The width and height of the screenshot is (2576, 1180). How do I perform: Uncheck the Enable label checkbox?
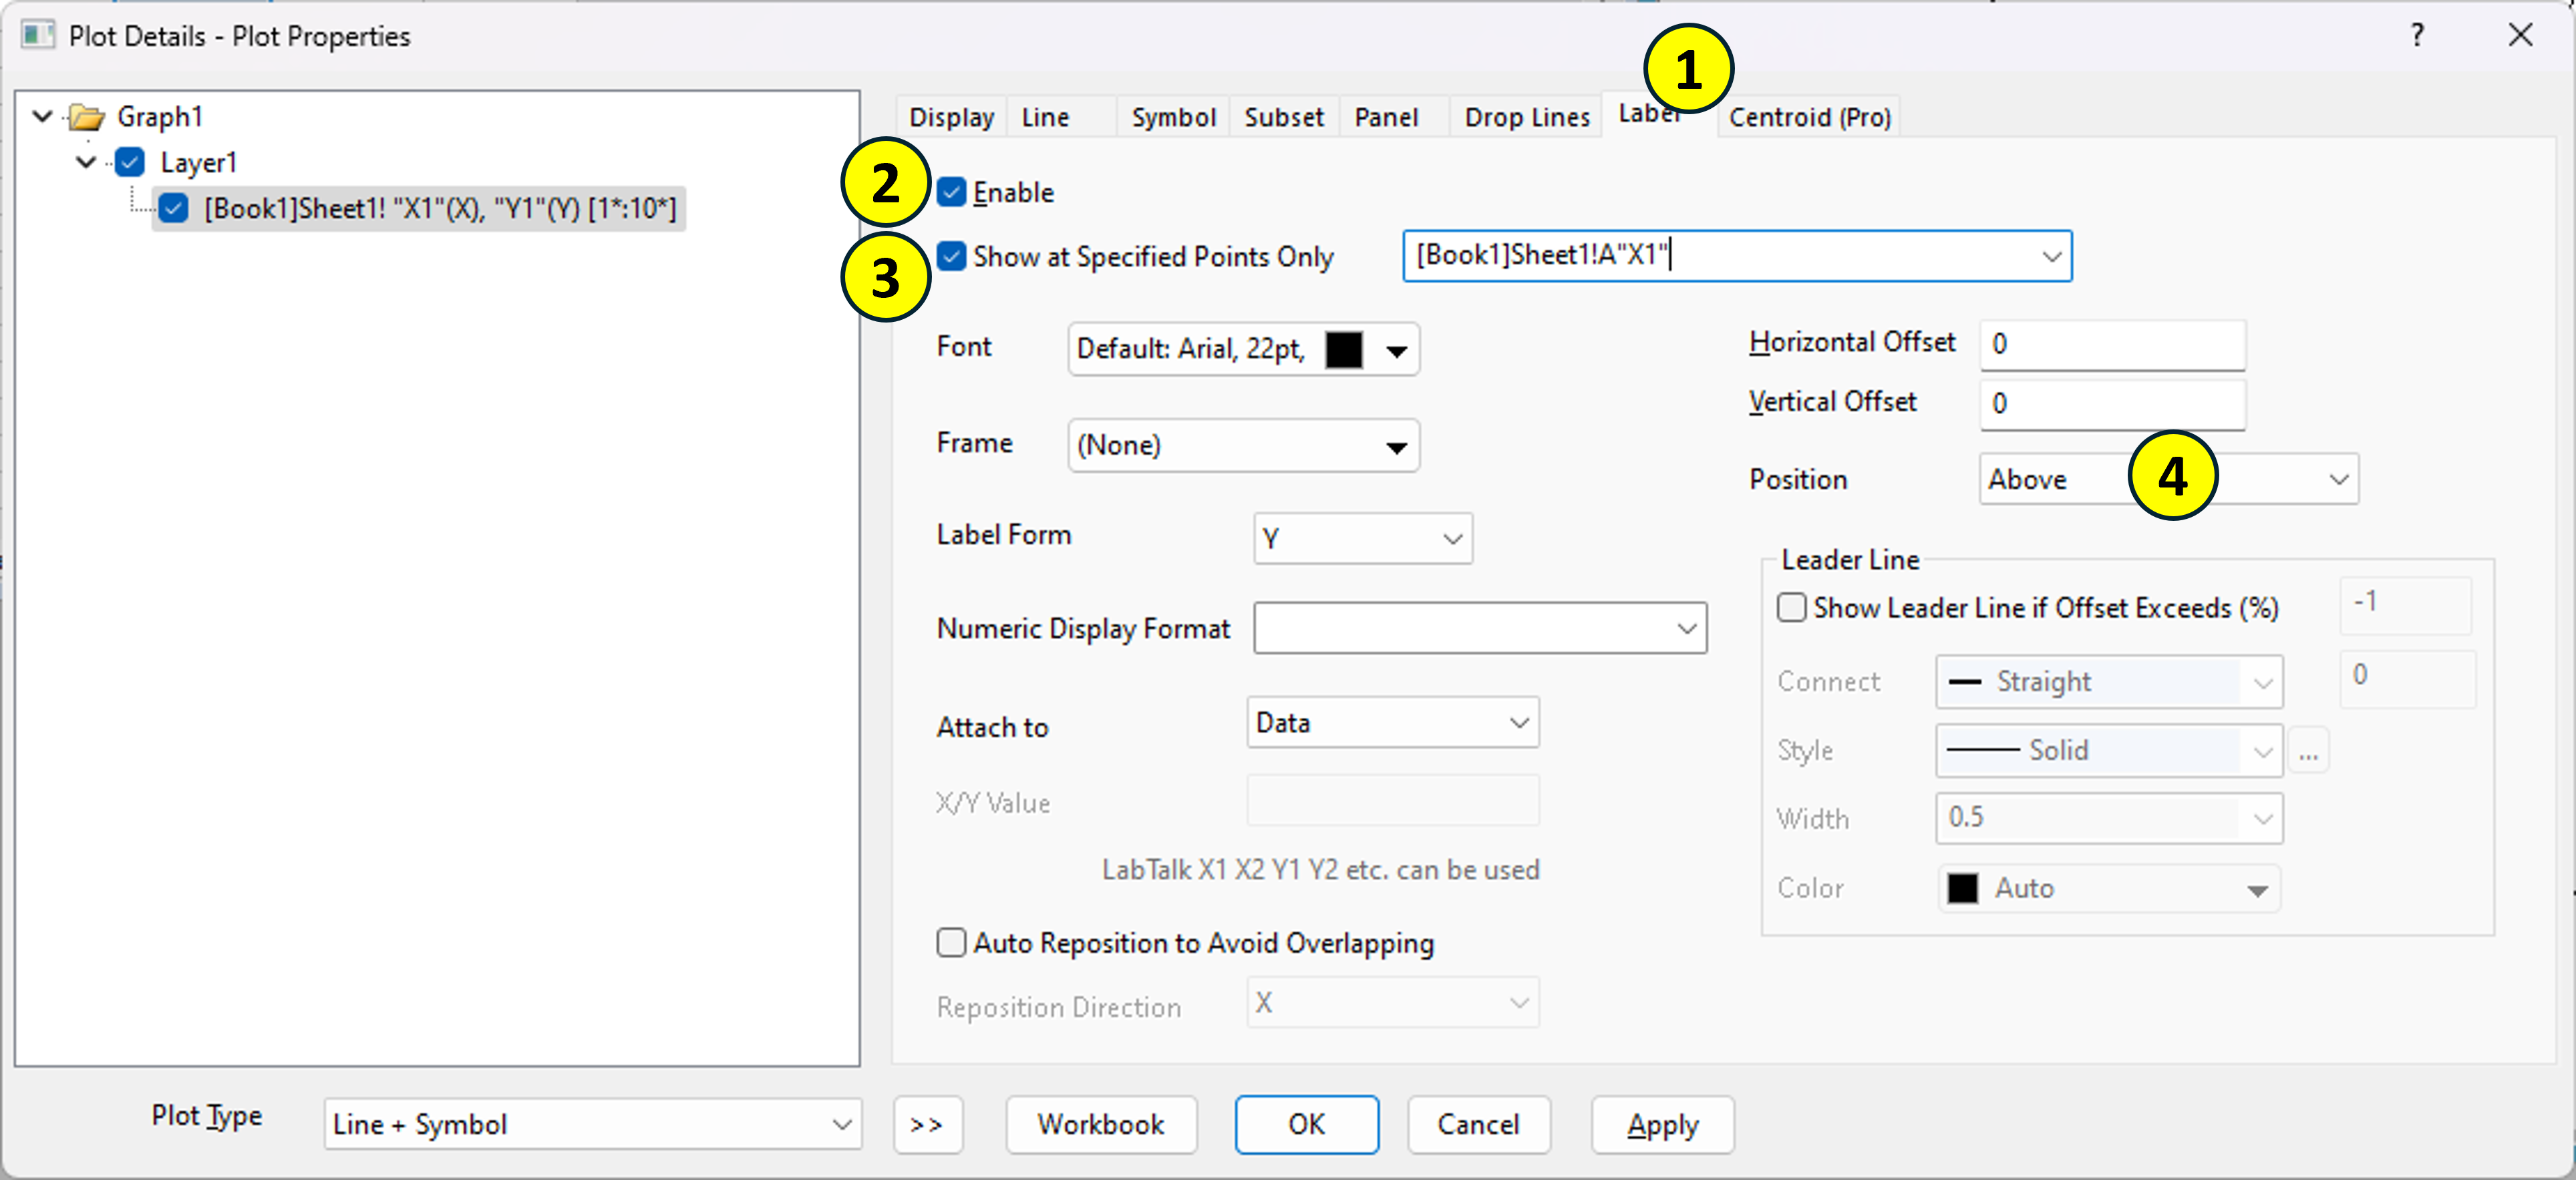pos(951,192)
